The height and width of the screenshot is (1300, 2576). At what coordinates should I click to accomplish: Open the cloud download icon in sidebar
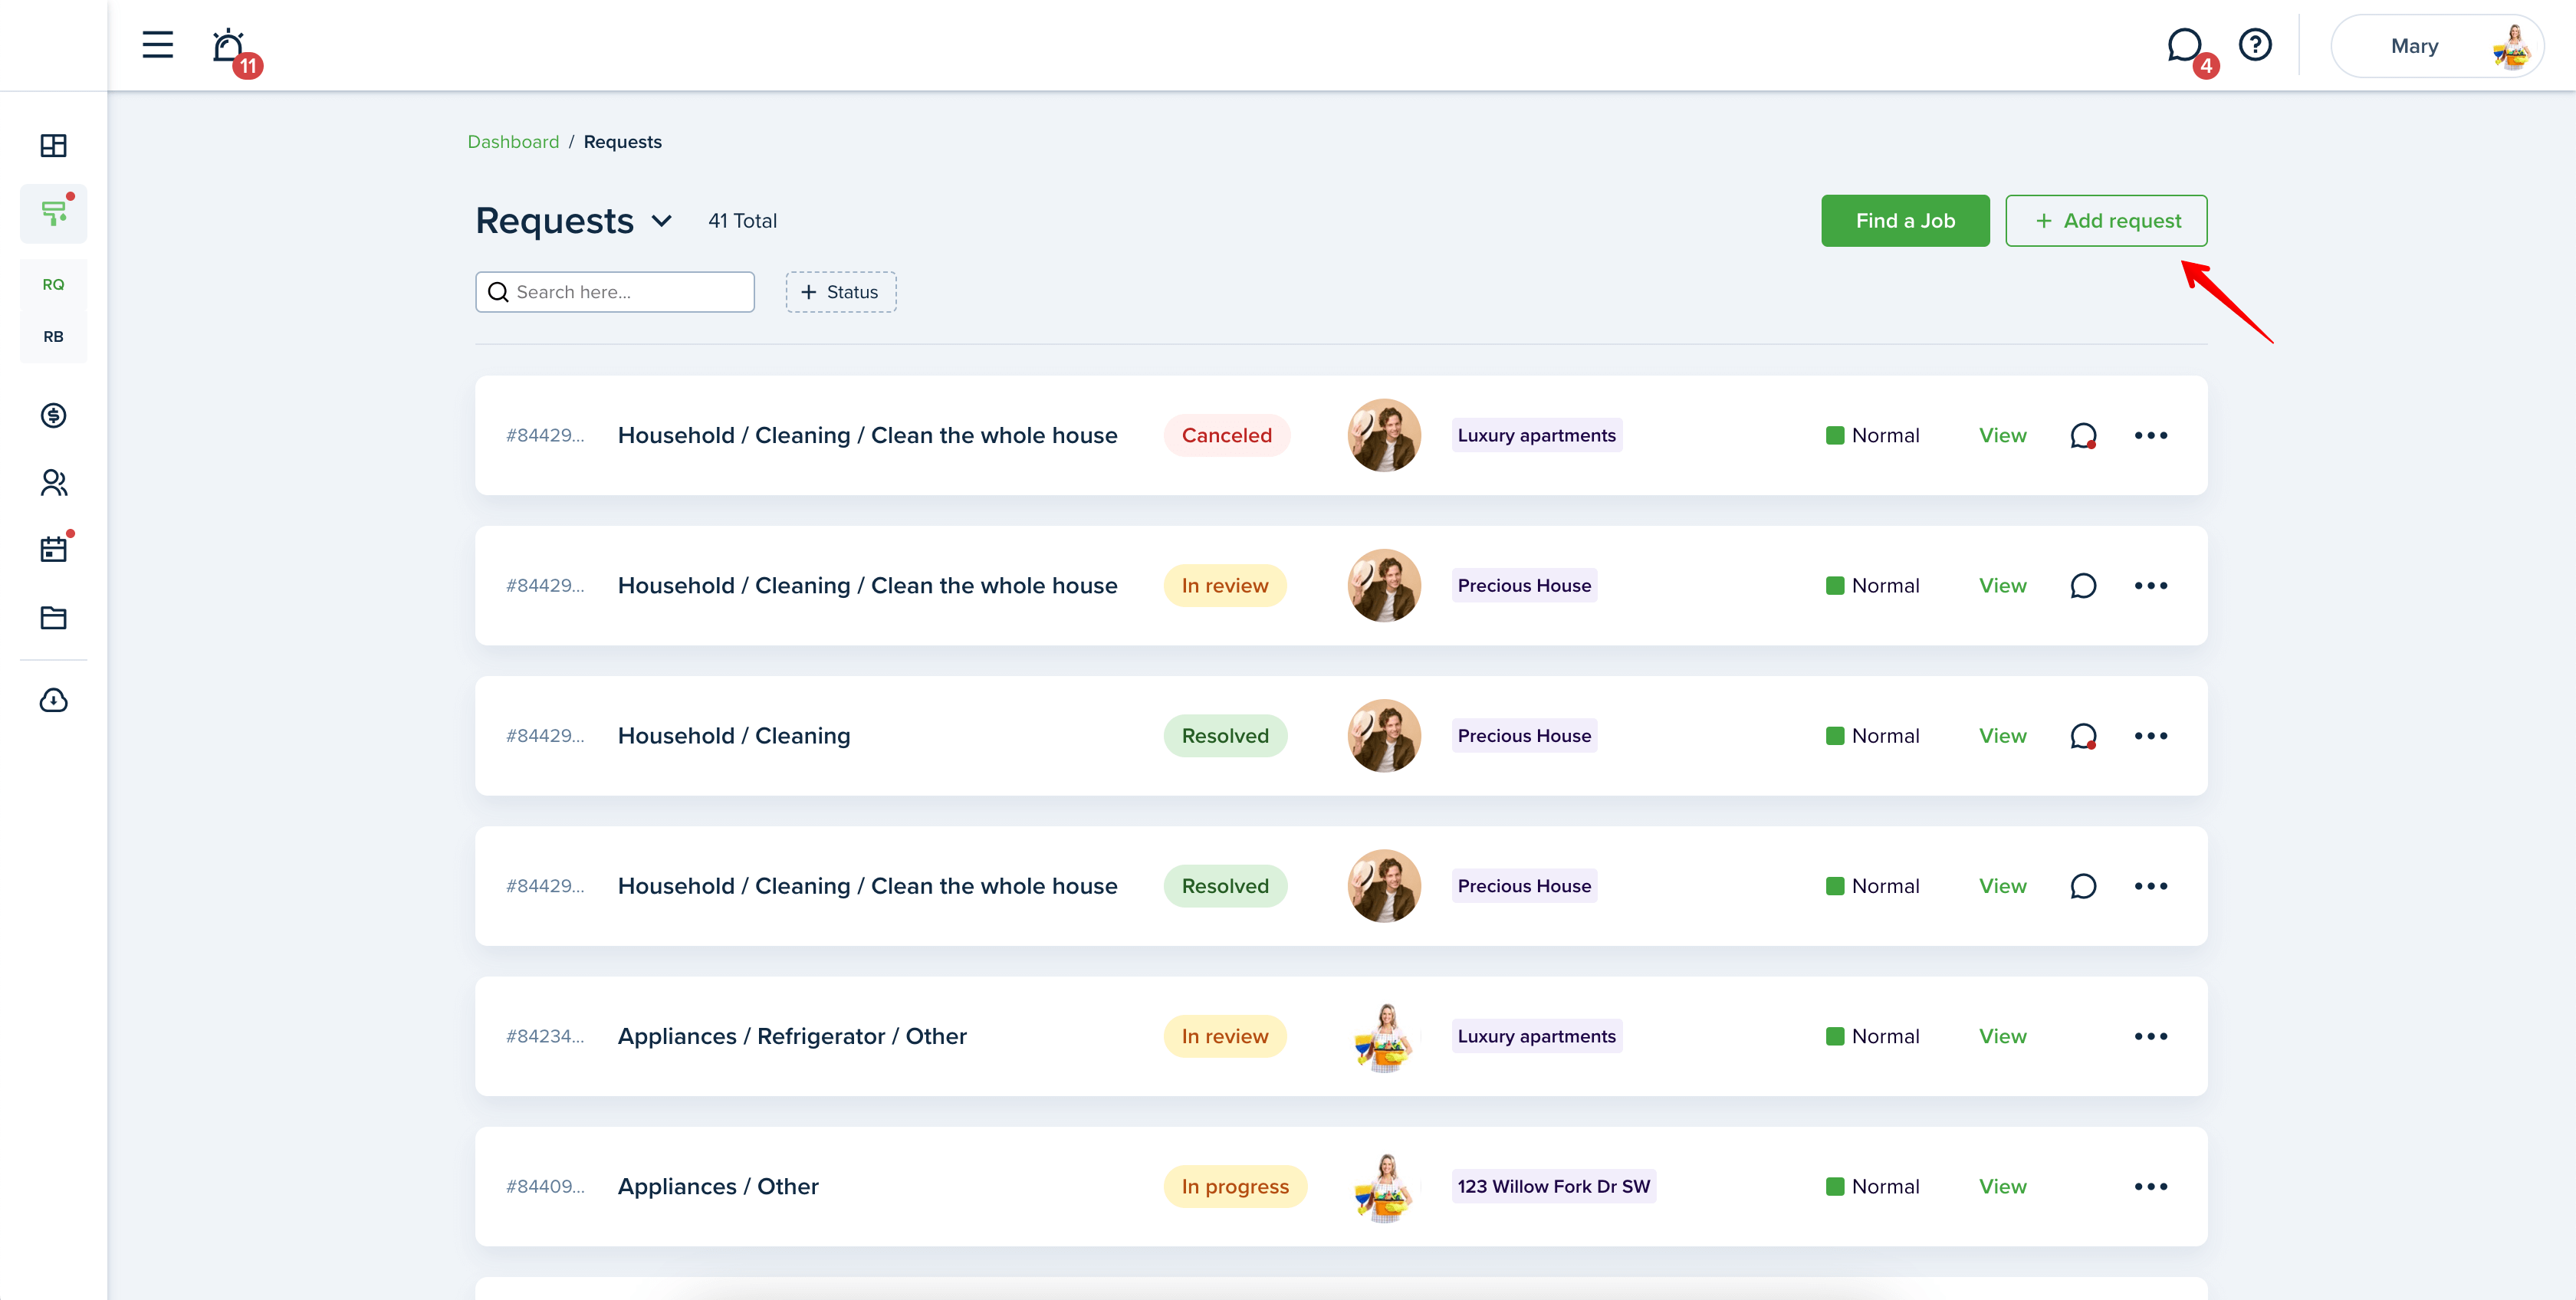pyautogui.click(x=54, y=700)
